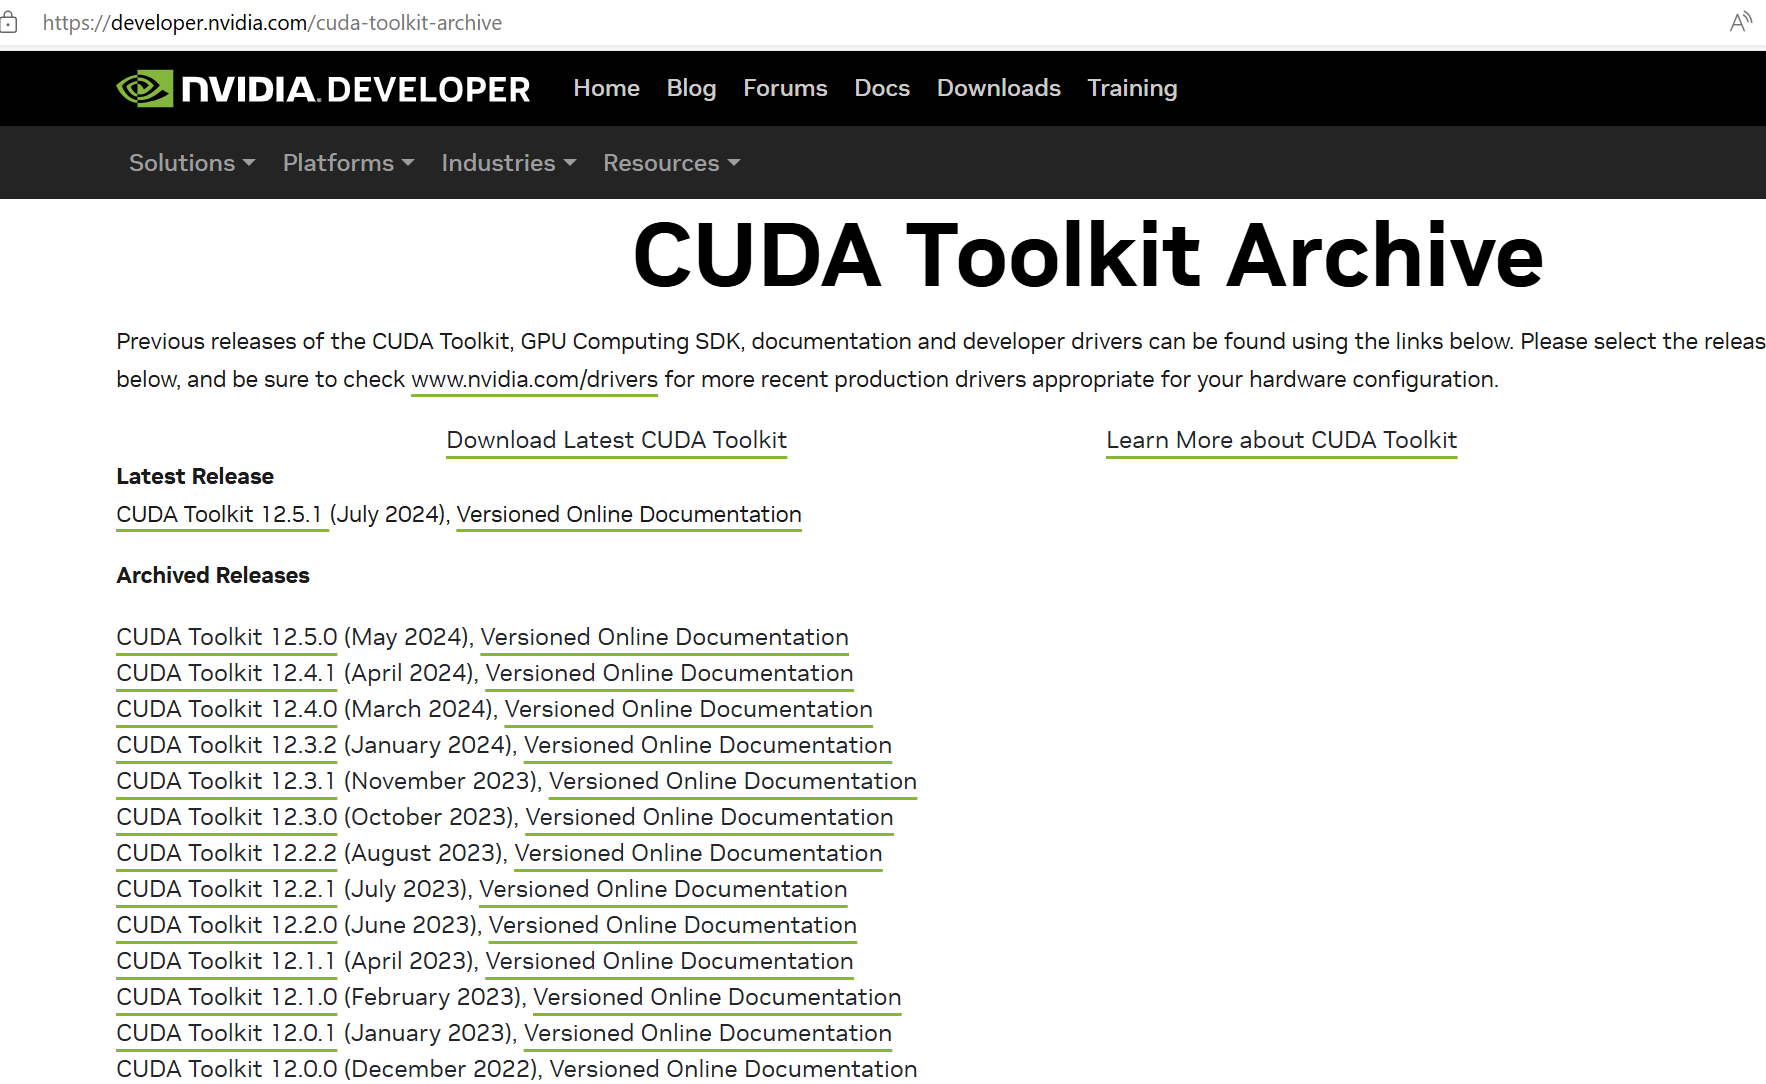Image resolution: width=1766 pixels, height=1084 pixels.
Task: Open documentation for 12.2.0 June 2023
Action: [672, 926]
